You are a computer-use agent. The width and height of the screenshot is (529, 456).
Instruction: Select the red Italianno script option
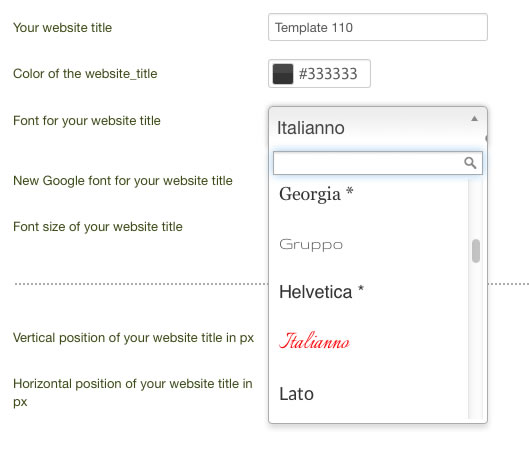coord(369,341)
